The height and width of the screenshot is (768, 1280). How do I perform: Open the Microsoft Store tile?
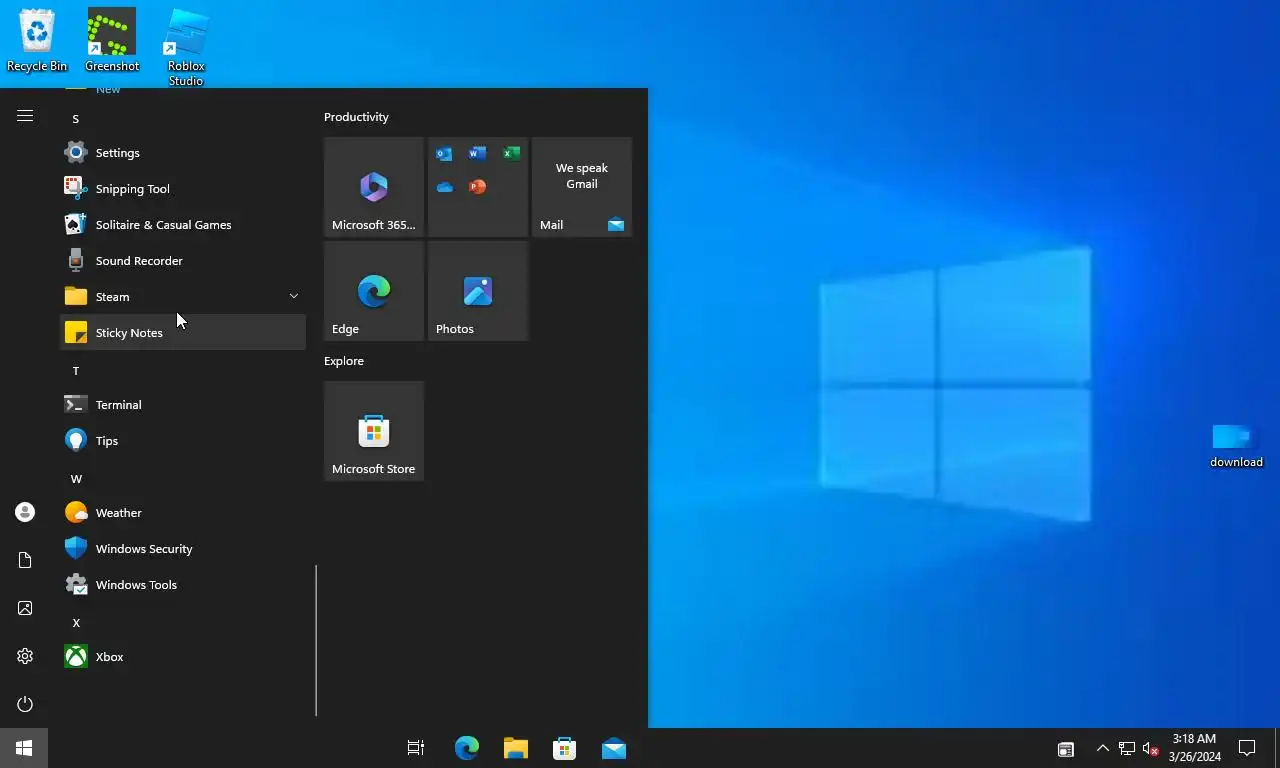point(374,431)
